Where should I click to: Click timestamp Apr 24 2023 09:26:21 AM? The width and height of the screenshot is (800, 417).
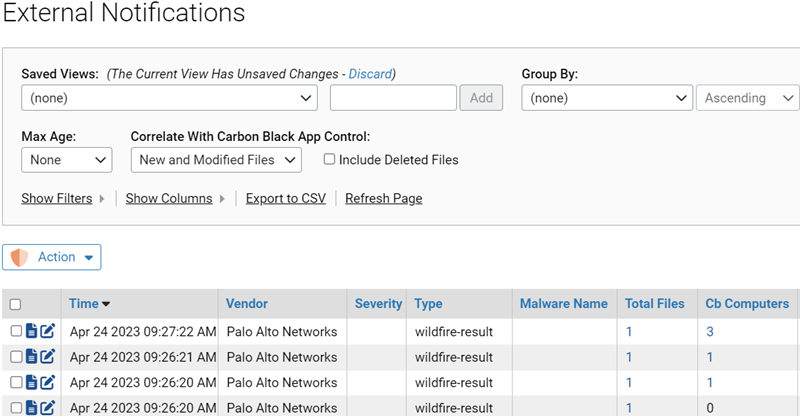coord(143,357)
